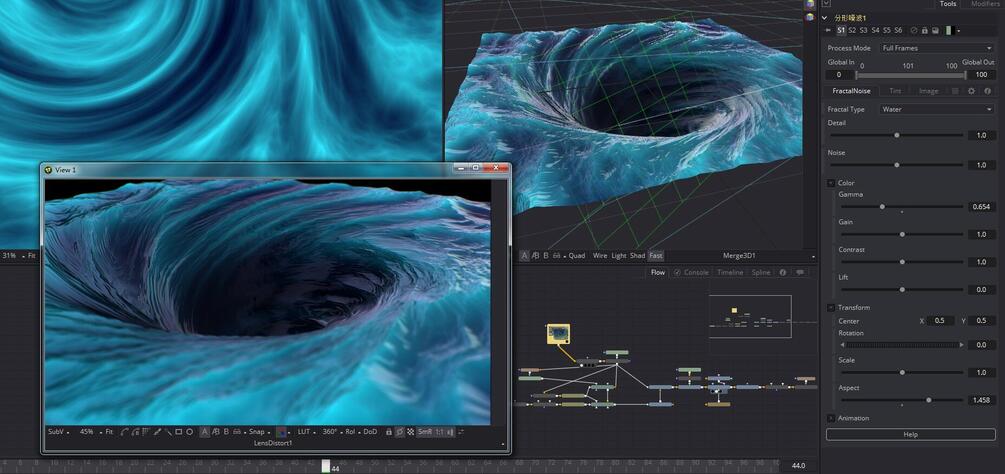The height and width of the screenshot is (474, 1005).
Task: Click the Global Out value field
Action: coord(981,75)
